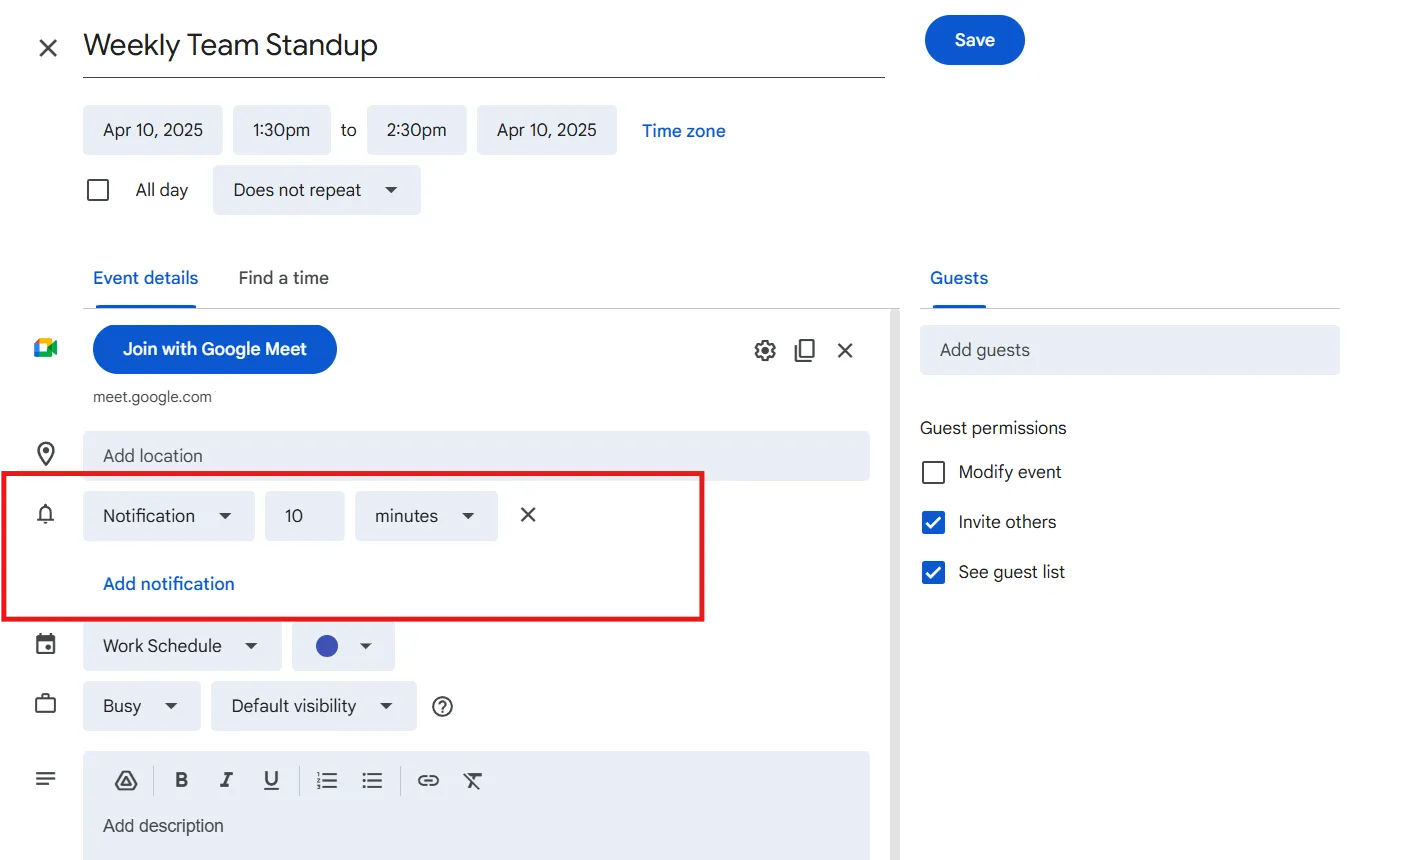The image size is (1423, 860).
Task: Insert a numbered list in description
Action: point(327,781)
